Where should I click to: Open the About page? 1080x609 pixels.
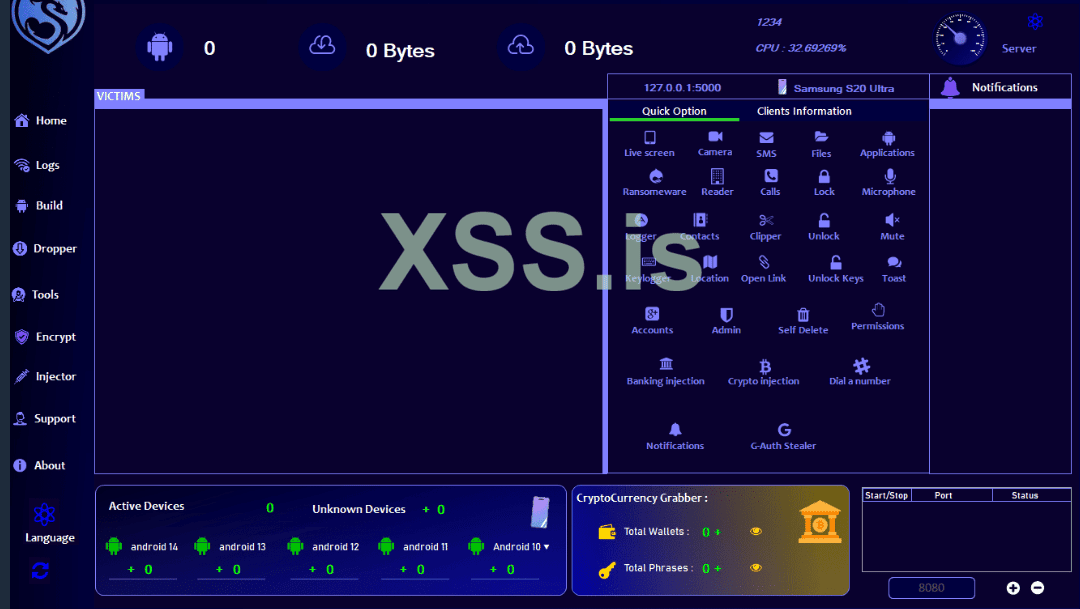point(39,466)
